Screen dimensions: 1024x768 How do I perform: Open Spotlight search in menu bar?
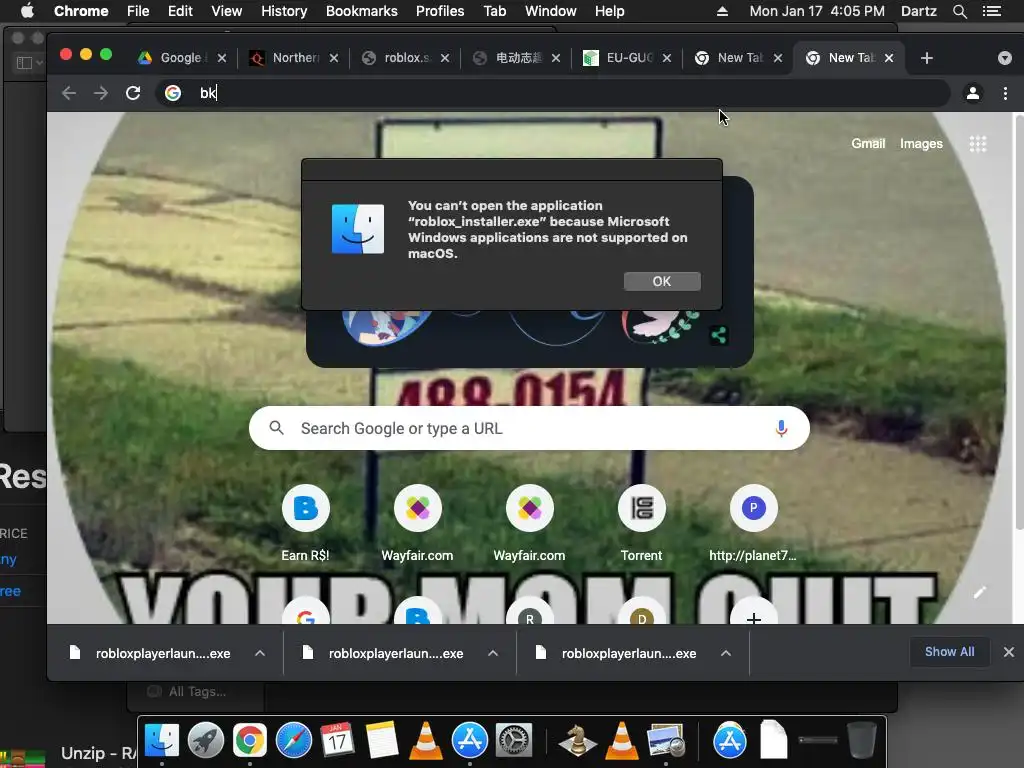coord(959,11)
